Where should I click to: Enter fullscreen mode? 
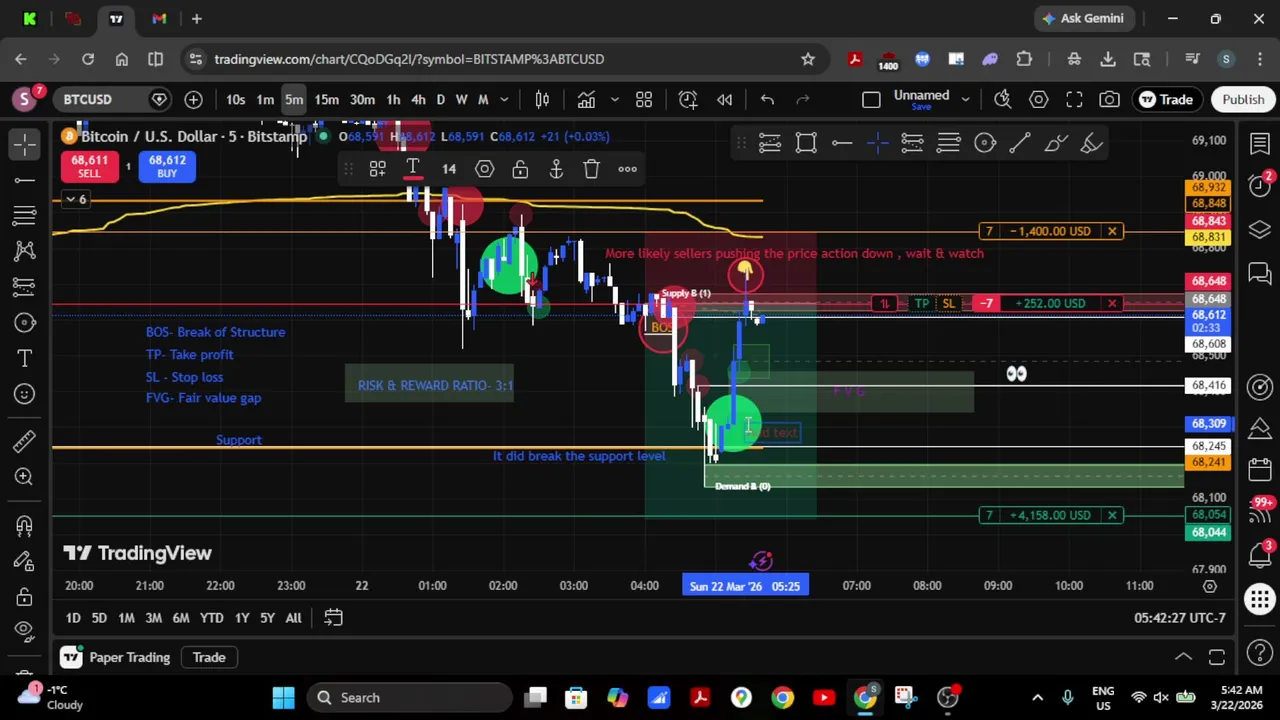pyautogui.click(x=1074, y=99)
